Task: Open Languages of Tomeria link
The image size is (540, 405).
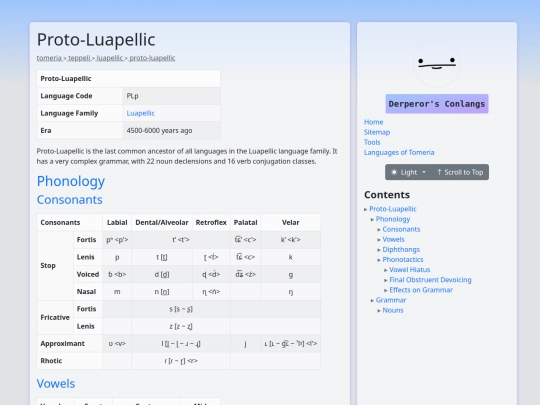Action: [x=399, y=152]
